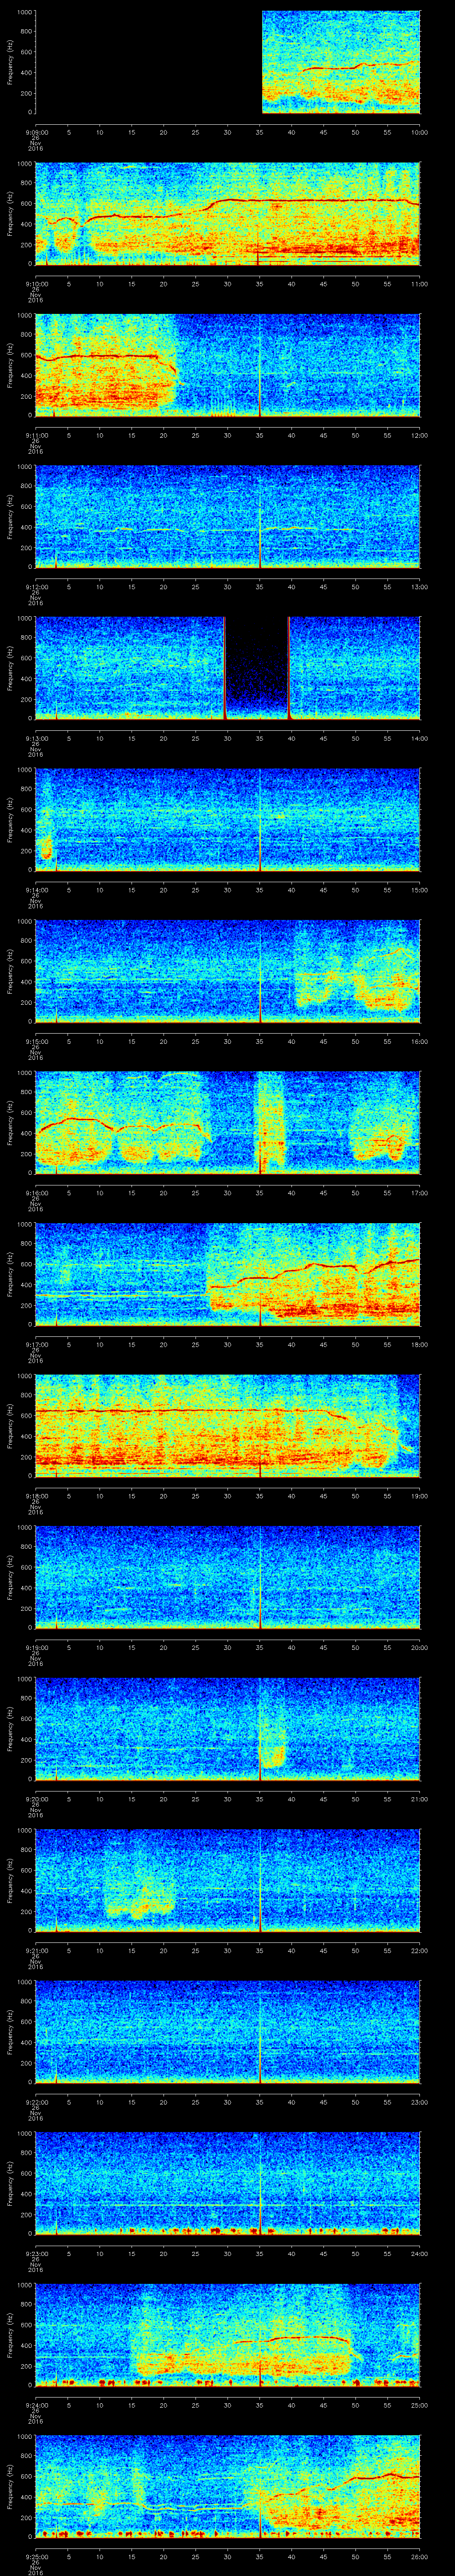Select the 9:16:00 spectrogram panel
Image resolution: width=455 pixels, height=2576 pixels.
[227, 1122]
